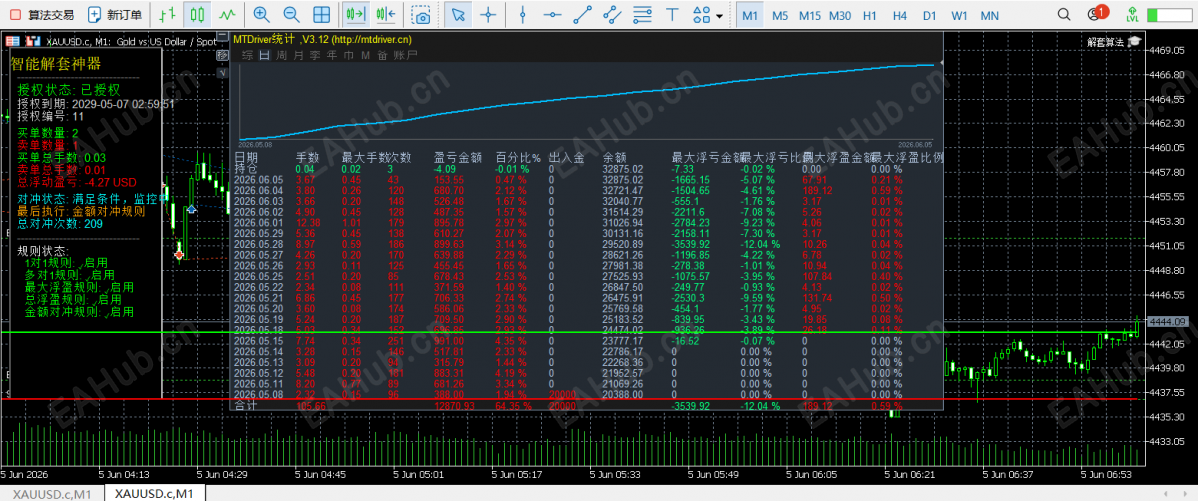Click the 金额对冲规则 enabled rule line
The image size is (1198, 501).
[x=79, y=312]
